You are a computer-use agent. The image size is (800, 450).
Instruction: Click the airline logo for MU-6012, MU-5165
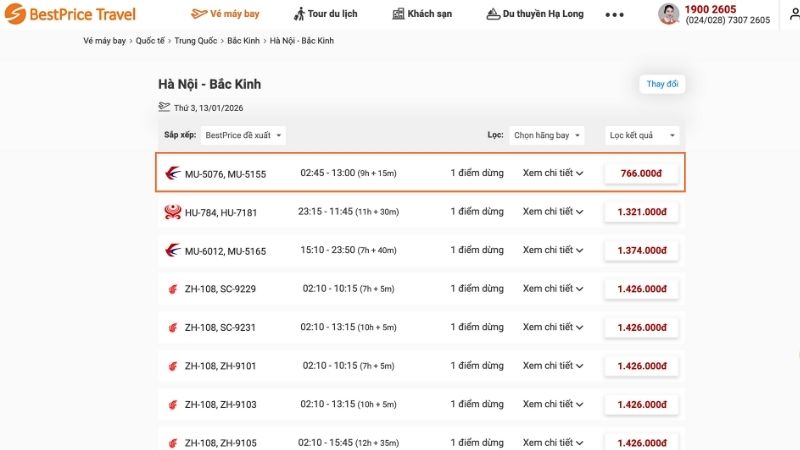click(173, 250)
